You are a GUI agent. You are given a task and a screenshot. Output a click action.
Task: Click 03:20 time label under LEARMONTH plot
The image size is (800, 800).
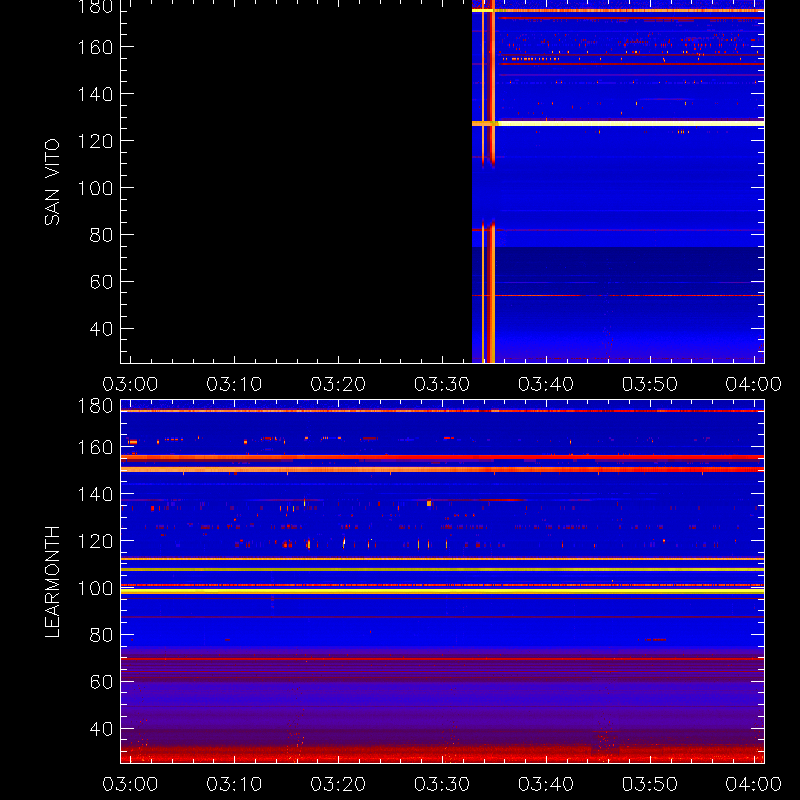[x=338, y=784]
